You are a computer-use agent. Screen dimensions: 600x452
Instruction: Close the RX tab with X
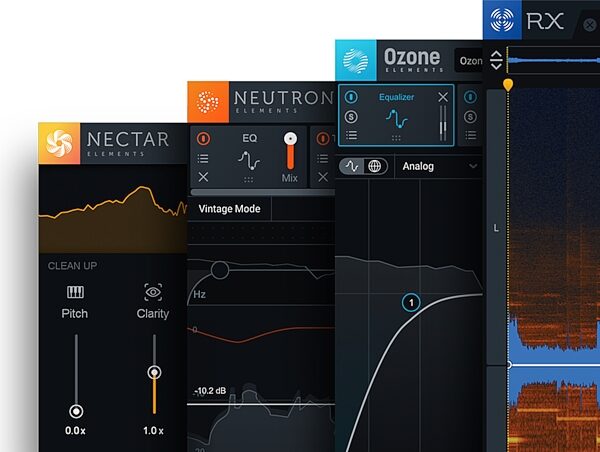(590, 25)
